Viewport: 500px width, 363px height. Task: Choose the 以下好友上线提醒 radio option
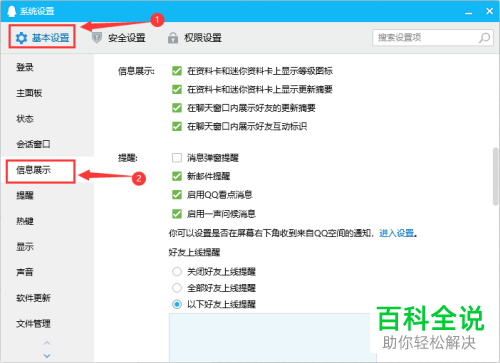(x=177, y=304)
